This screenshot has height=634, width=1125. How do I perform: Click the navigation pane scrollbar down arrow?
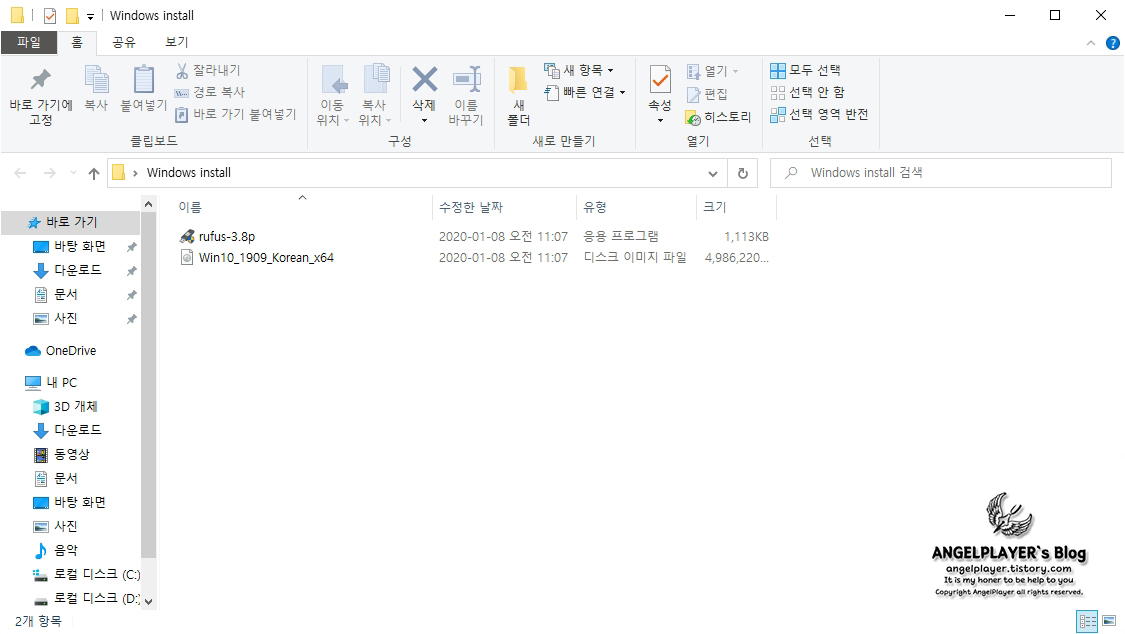click(149, 602)
